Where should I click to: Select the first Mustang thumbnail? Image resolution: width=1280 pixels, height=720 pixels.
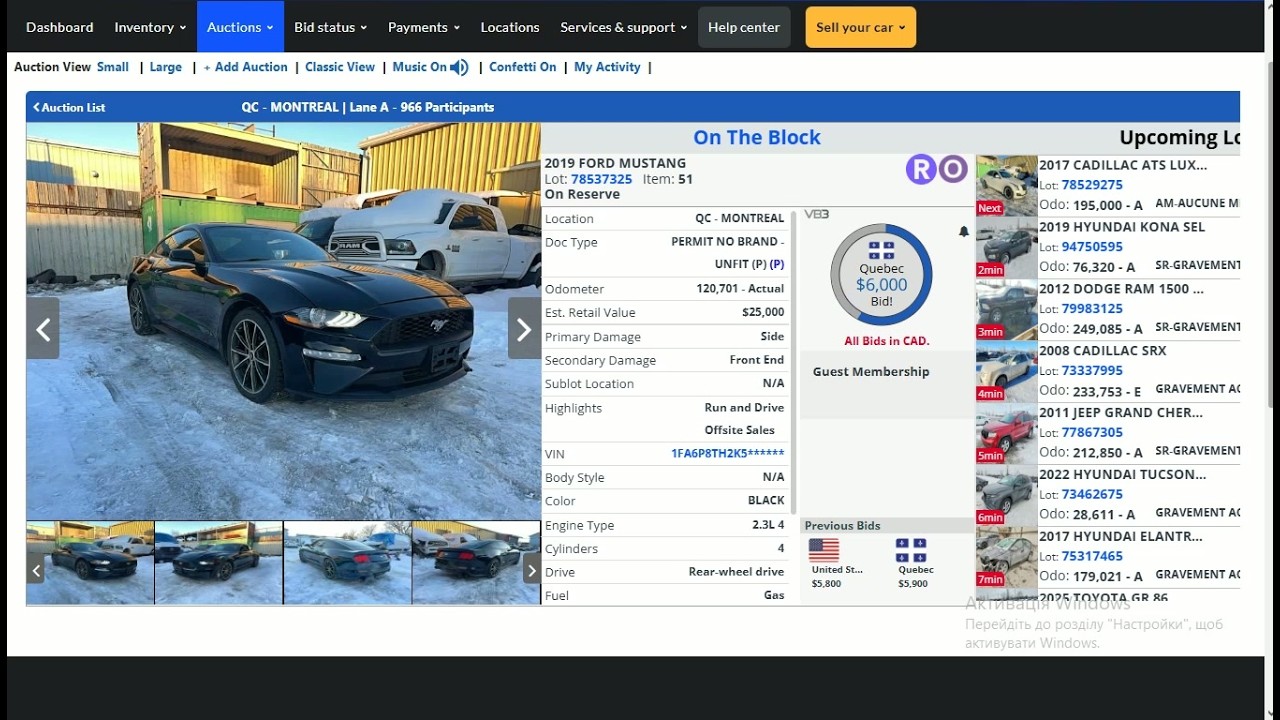[x=91, y=563]
